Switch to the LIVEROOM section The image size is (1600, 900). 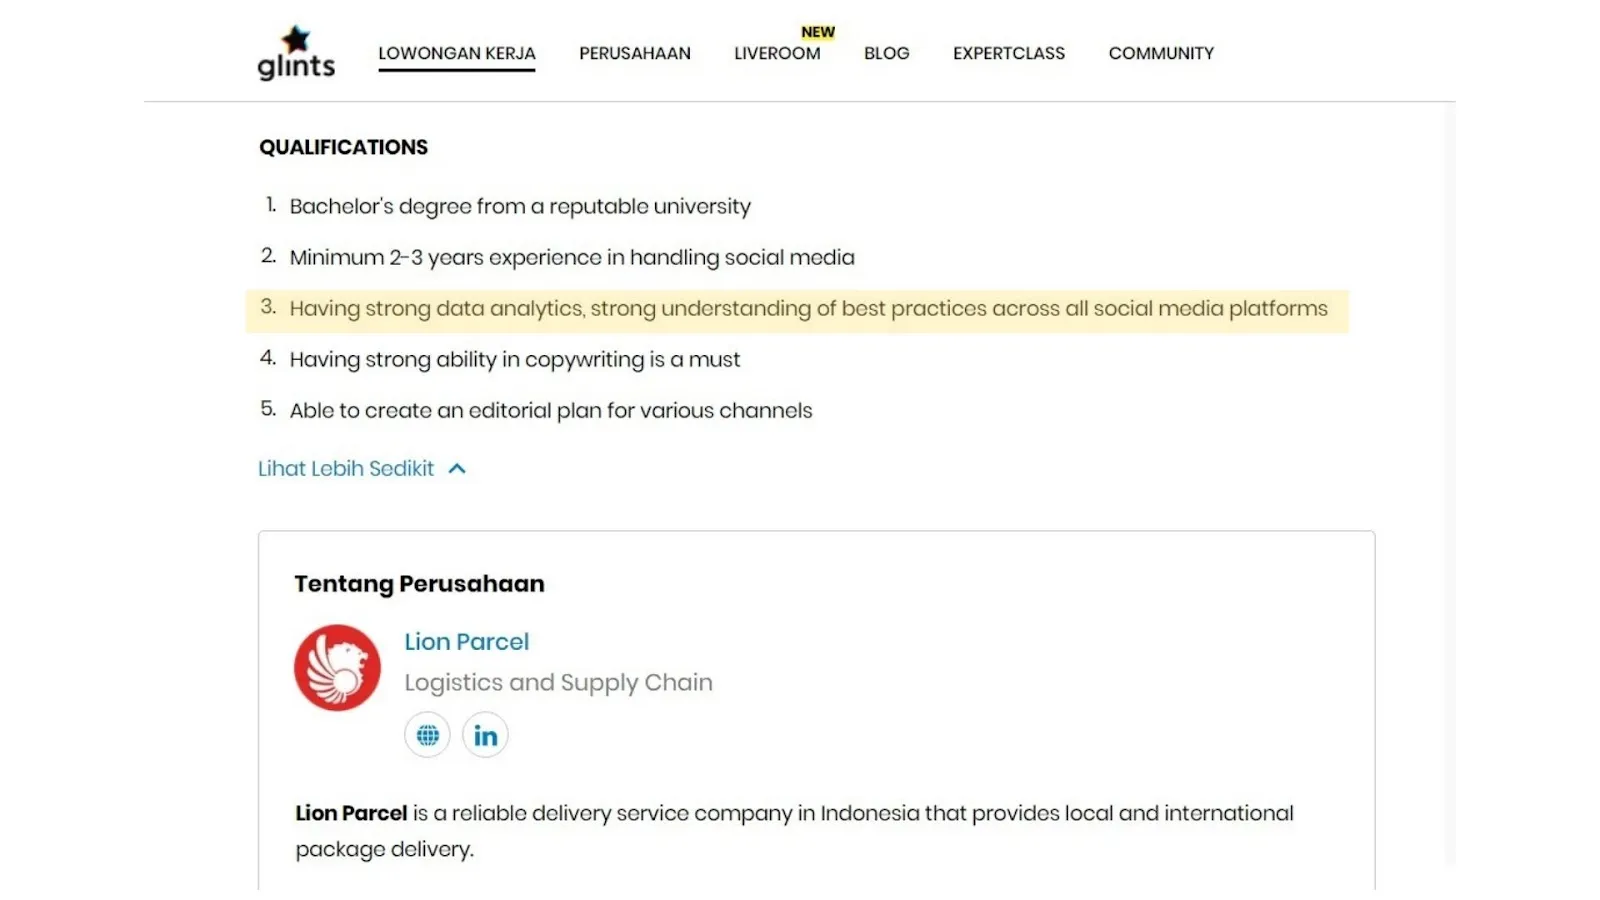pos(777,53)
